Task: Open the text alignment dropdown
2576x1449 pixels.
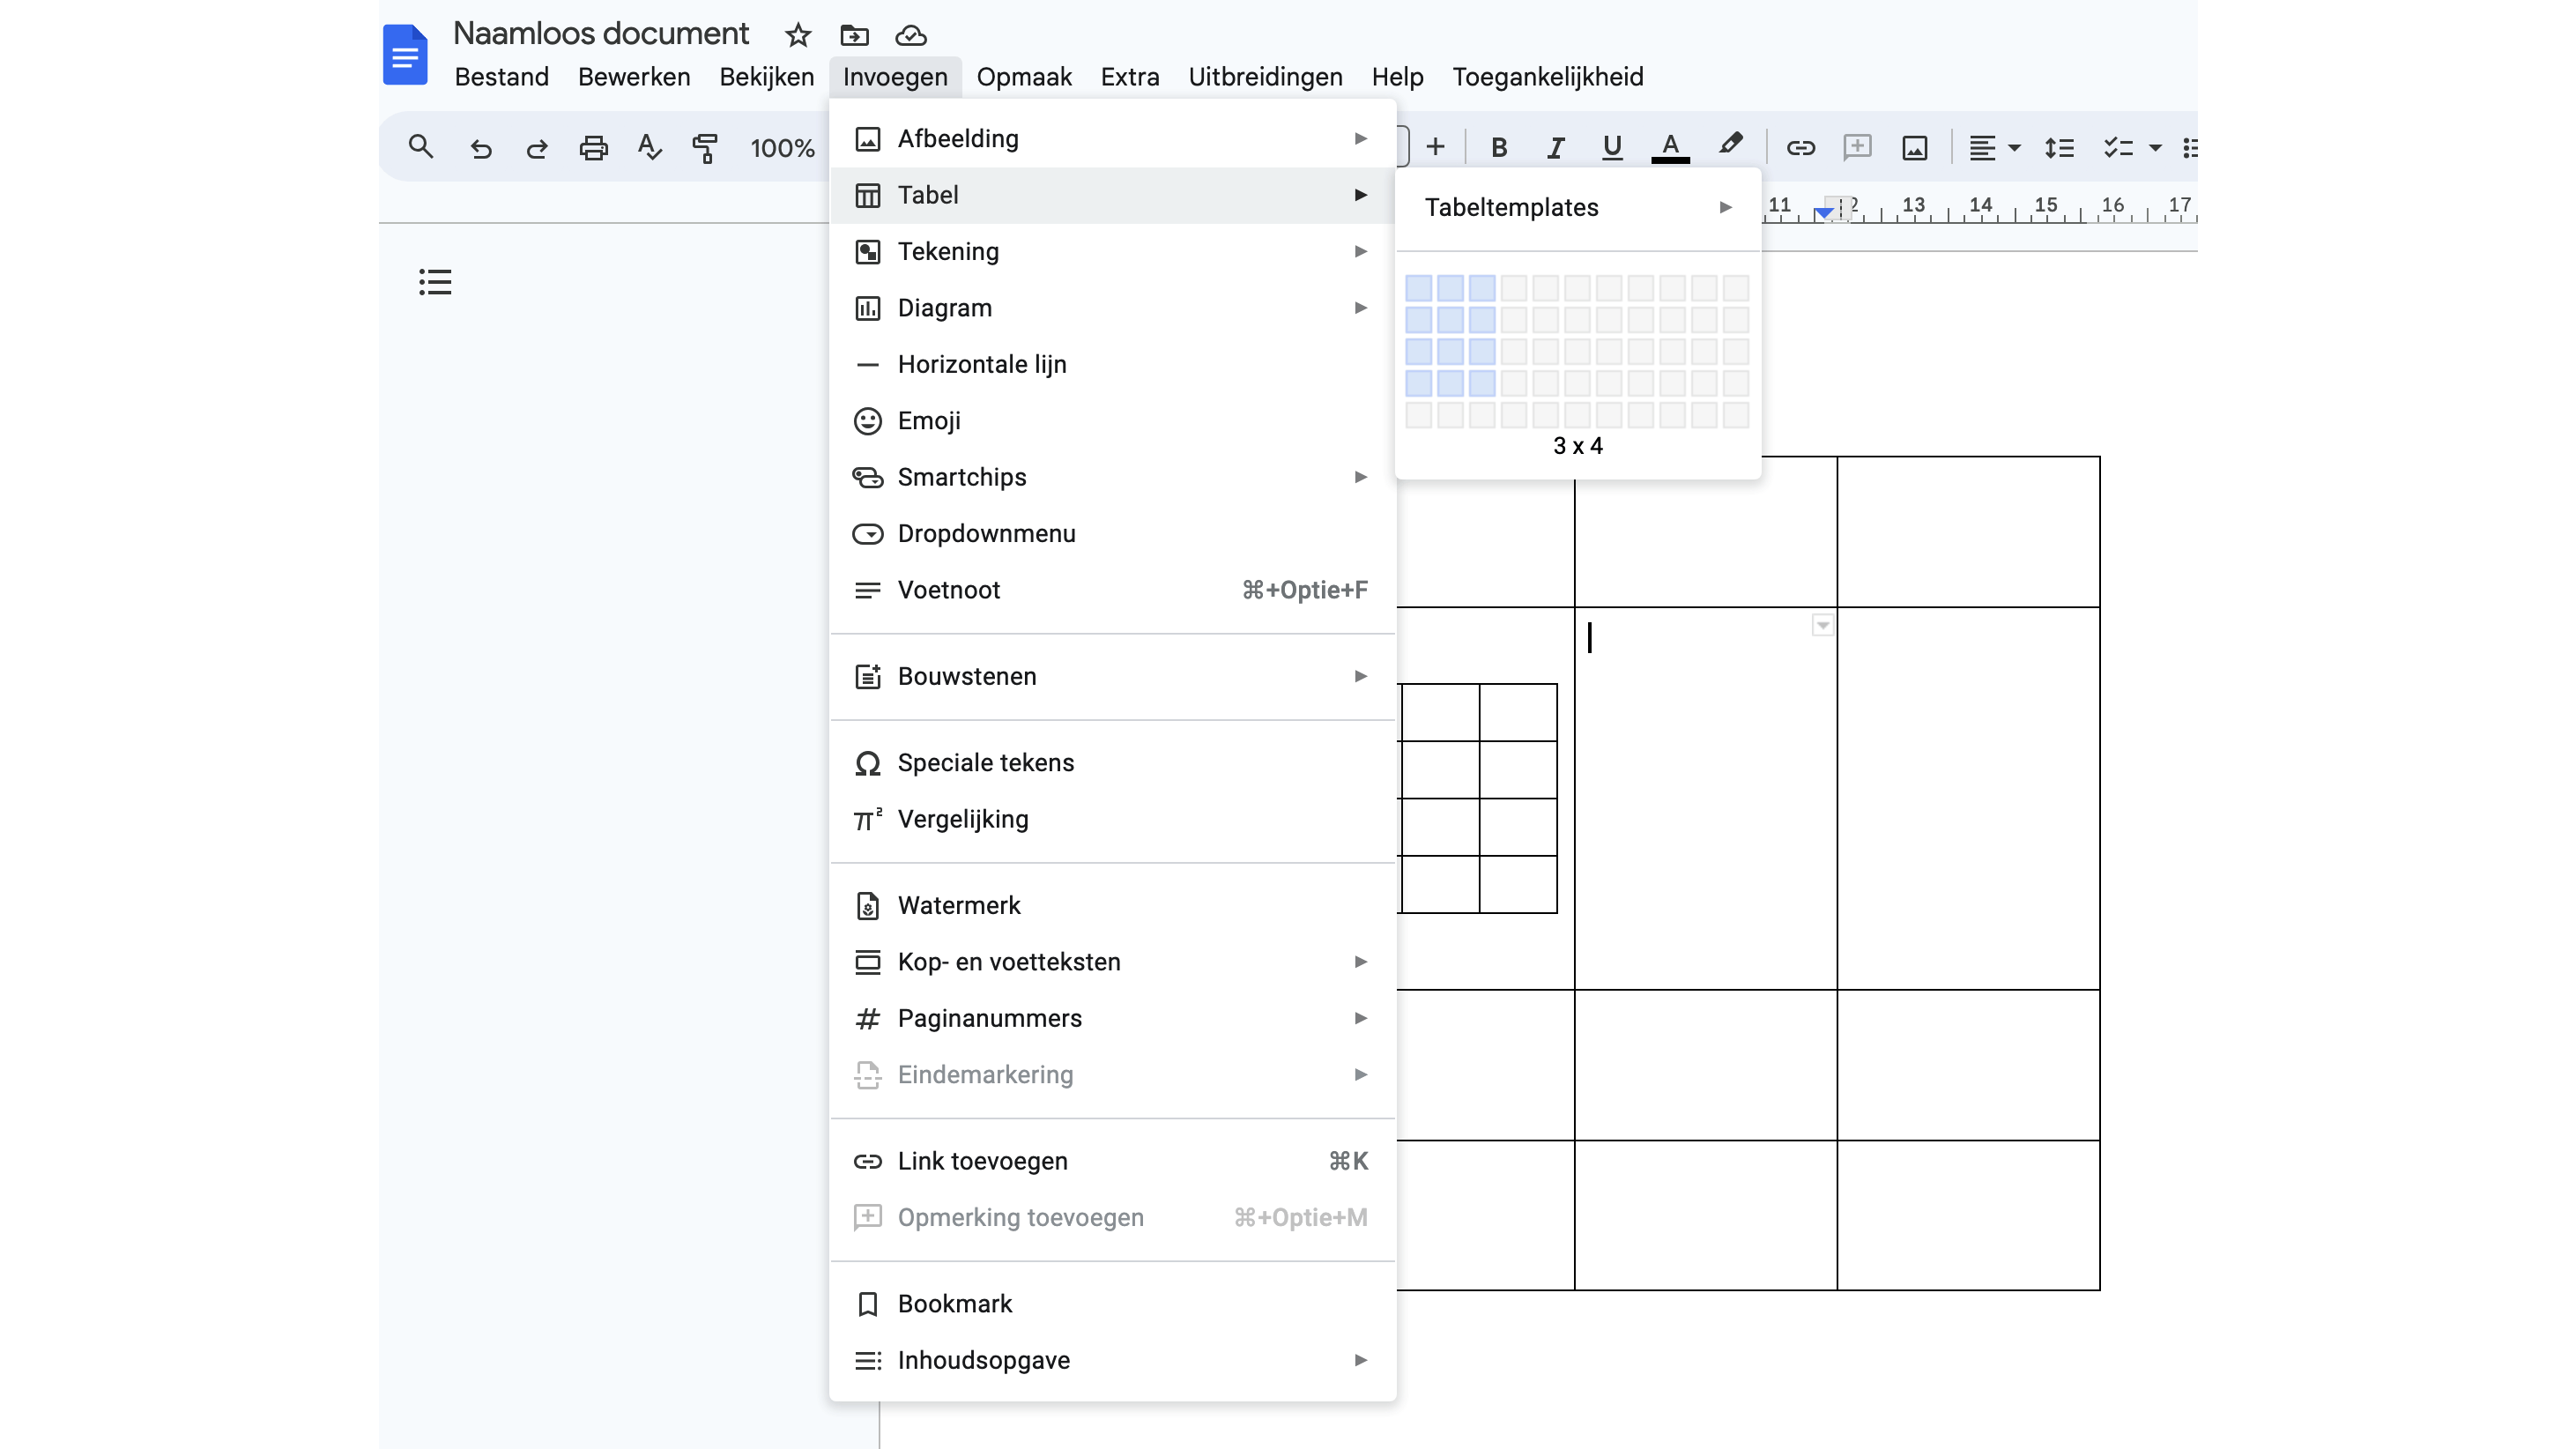Action: pyautogui.click(x=1994, y=148)
